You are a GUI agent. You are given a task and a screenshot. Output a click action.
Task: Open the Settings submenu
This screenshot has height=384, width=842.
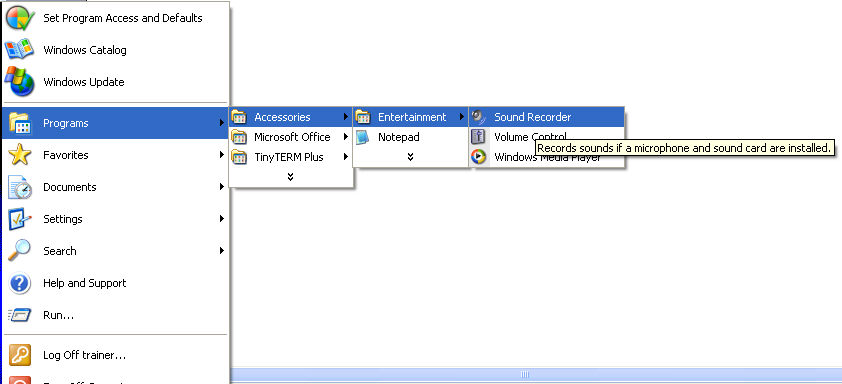tap(115, 219)
